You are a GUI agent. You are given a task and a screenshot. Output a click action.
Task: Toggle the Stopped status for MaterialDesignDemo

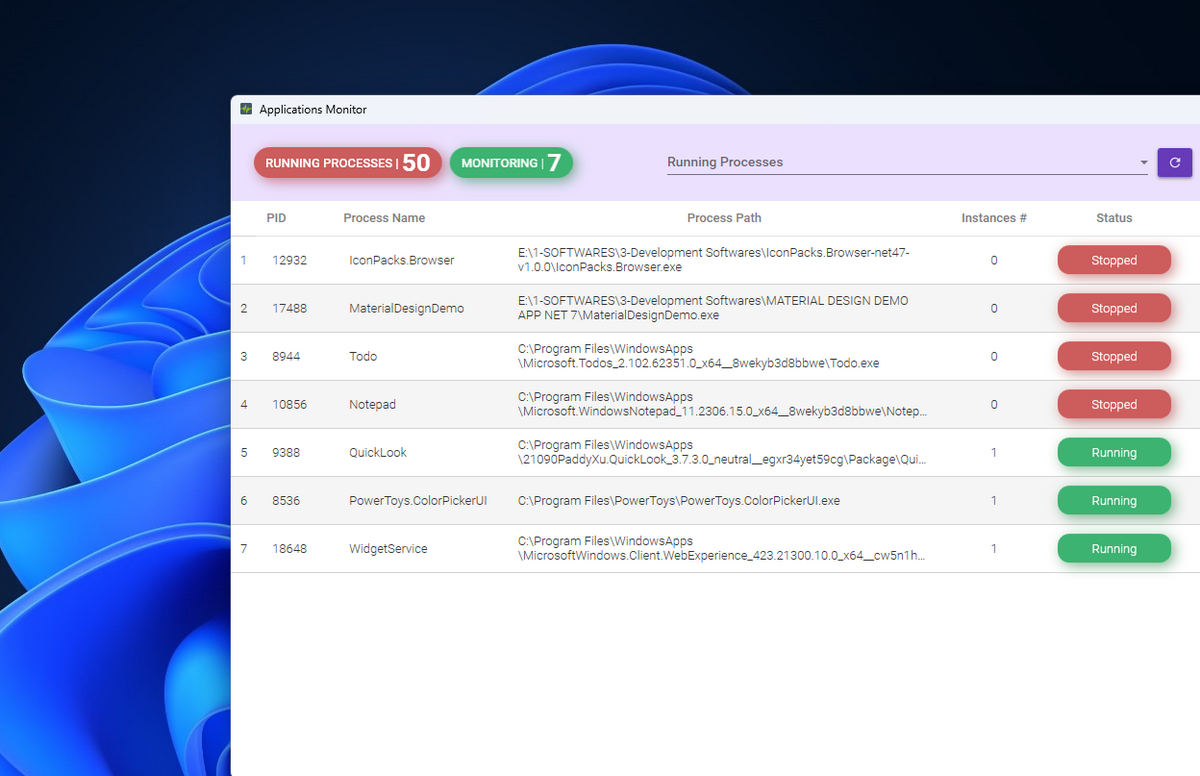1113,308
